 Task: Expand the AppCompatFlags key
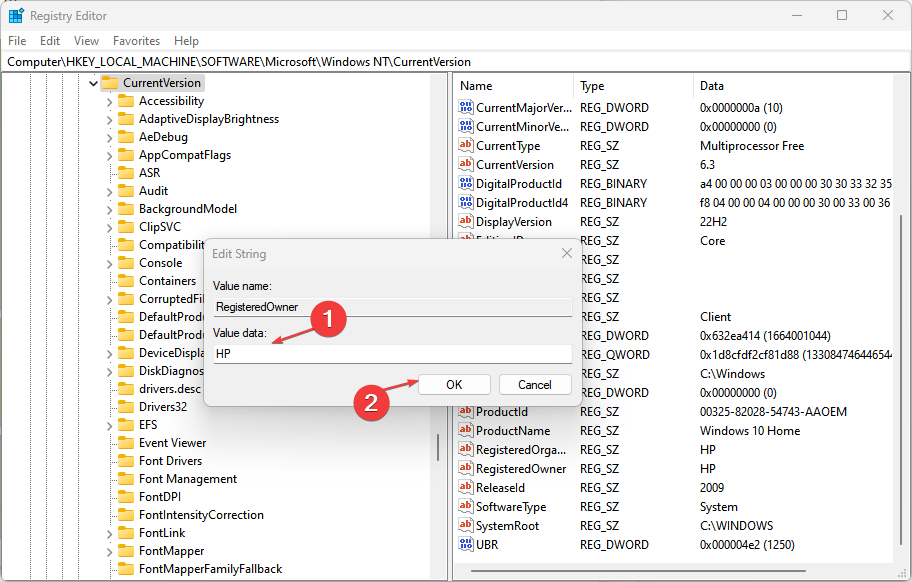click(x=109, y=156)
